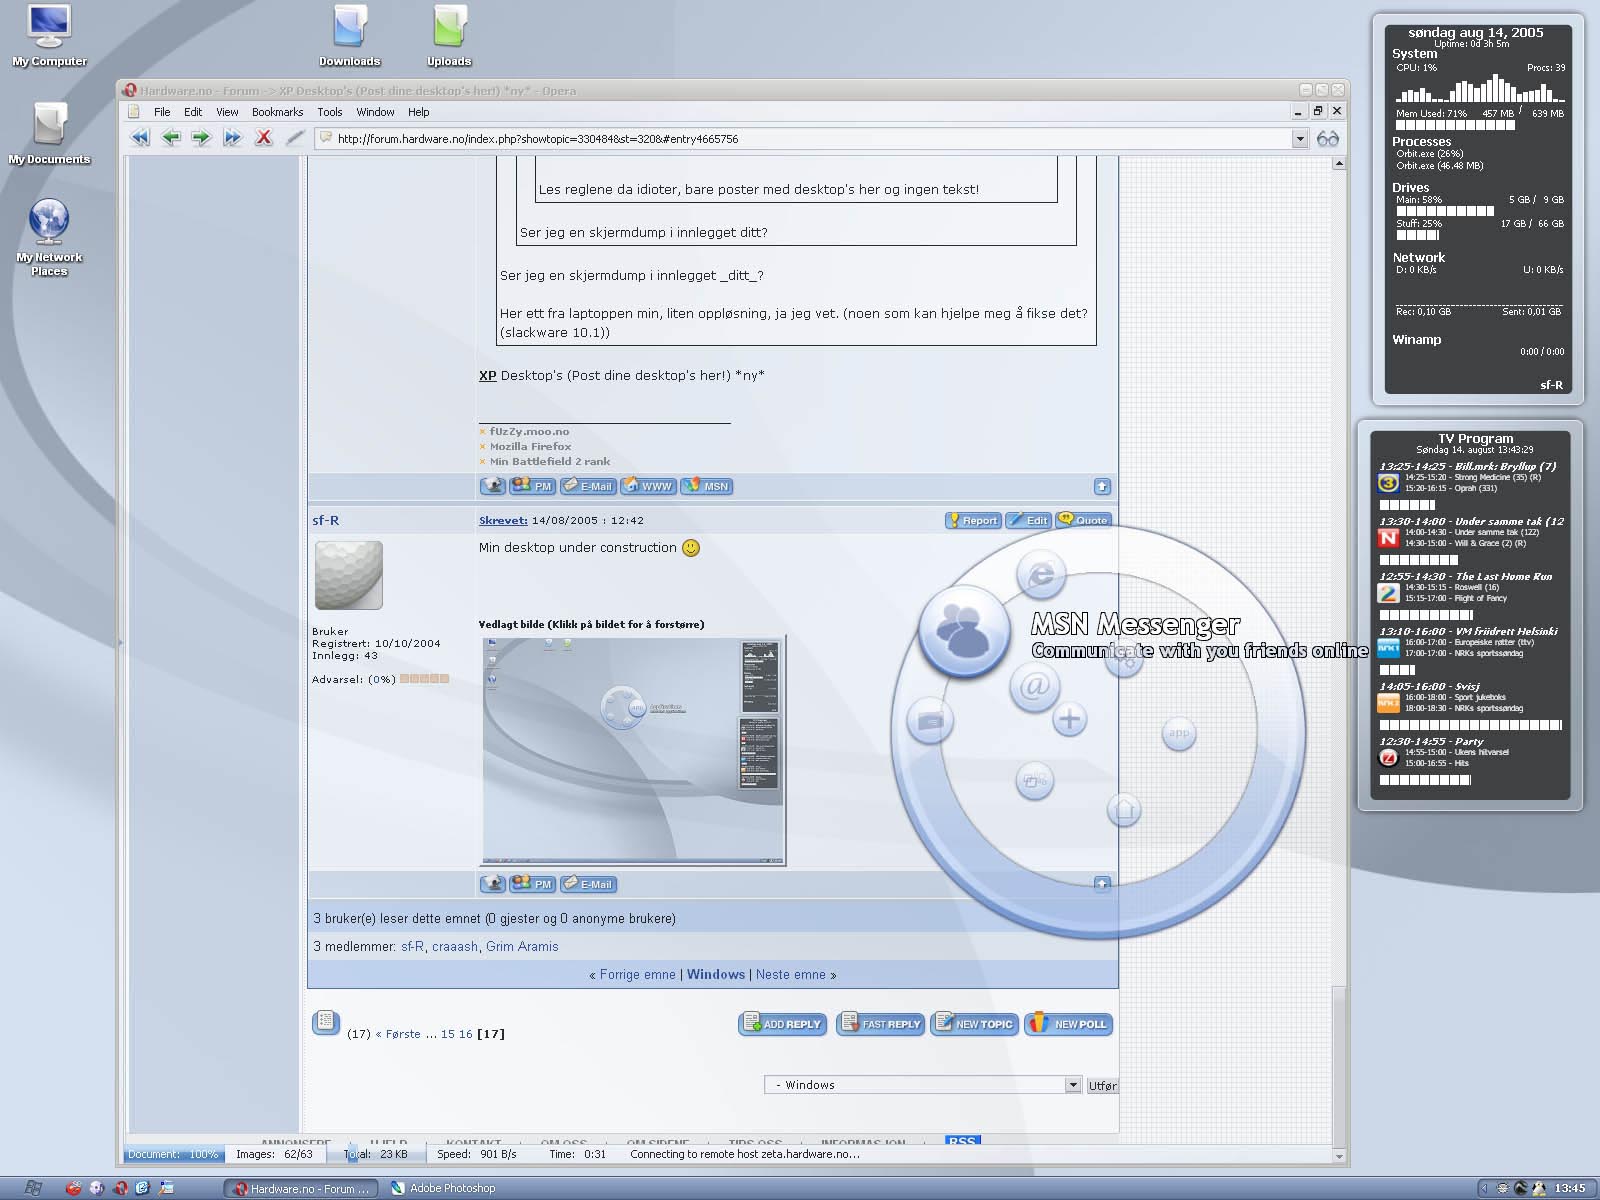The width and height of the screenshot is (1600, 1200).
Task: Click E-Mail button under sf-R's post
Action: pos(588,884)
